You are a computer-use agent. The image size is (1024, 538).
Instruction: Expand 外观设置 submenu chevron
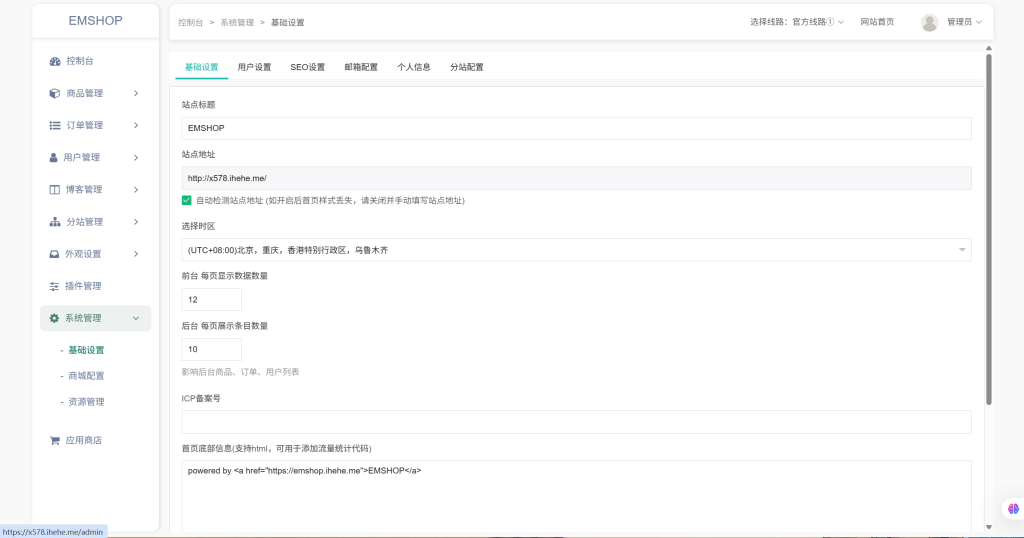(x=136, y=254)
